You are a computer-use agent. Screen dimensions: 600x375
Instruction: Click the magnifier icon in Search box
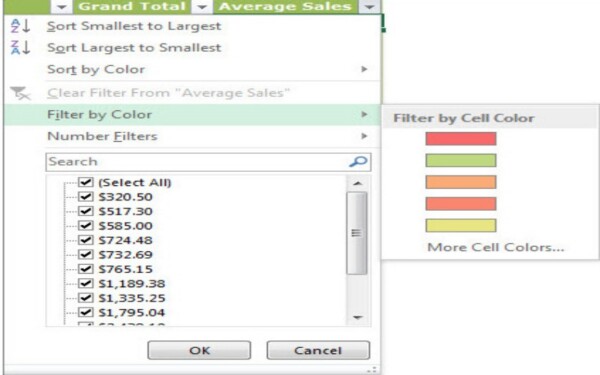[x=358, y=161]
